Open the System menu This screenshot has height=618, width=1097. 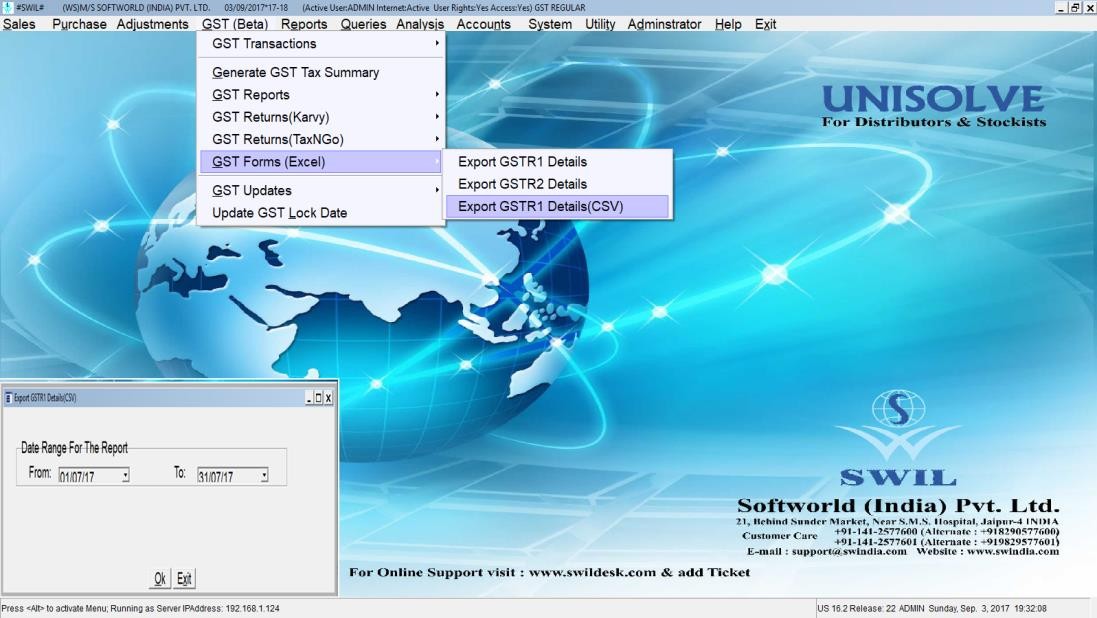point(550,24)
